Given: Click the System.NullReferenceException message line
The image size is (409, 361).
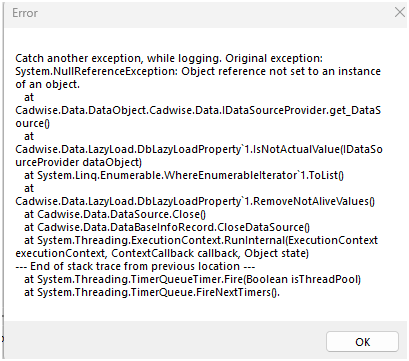Looking at the screenshot, I should pyautogui.click(x=198, y=71).
